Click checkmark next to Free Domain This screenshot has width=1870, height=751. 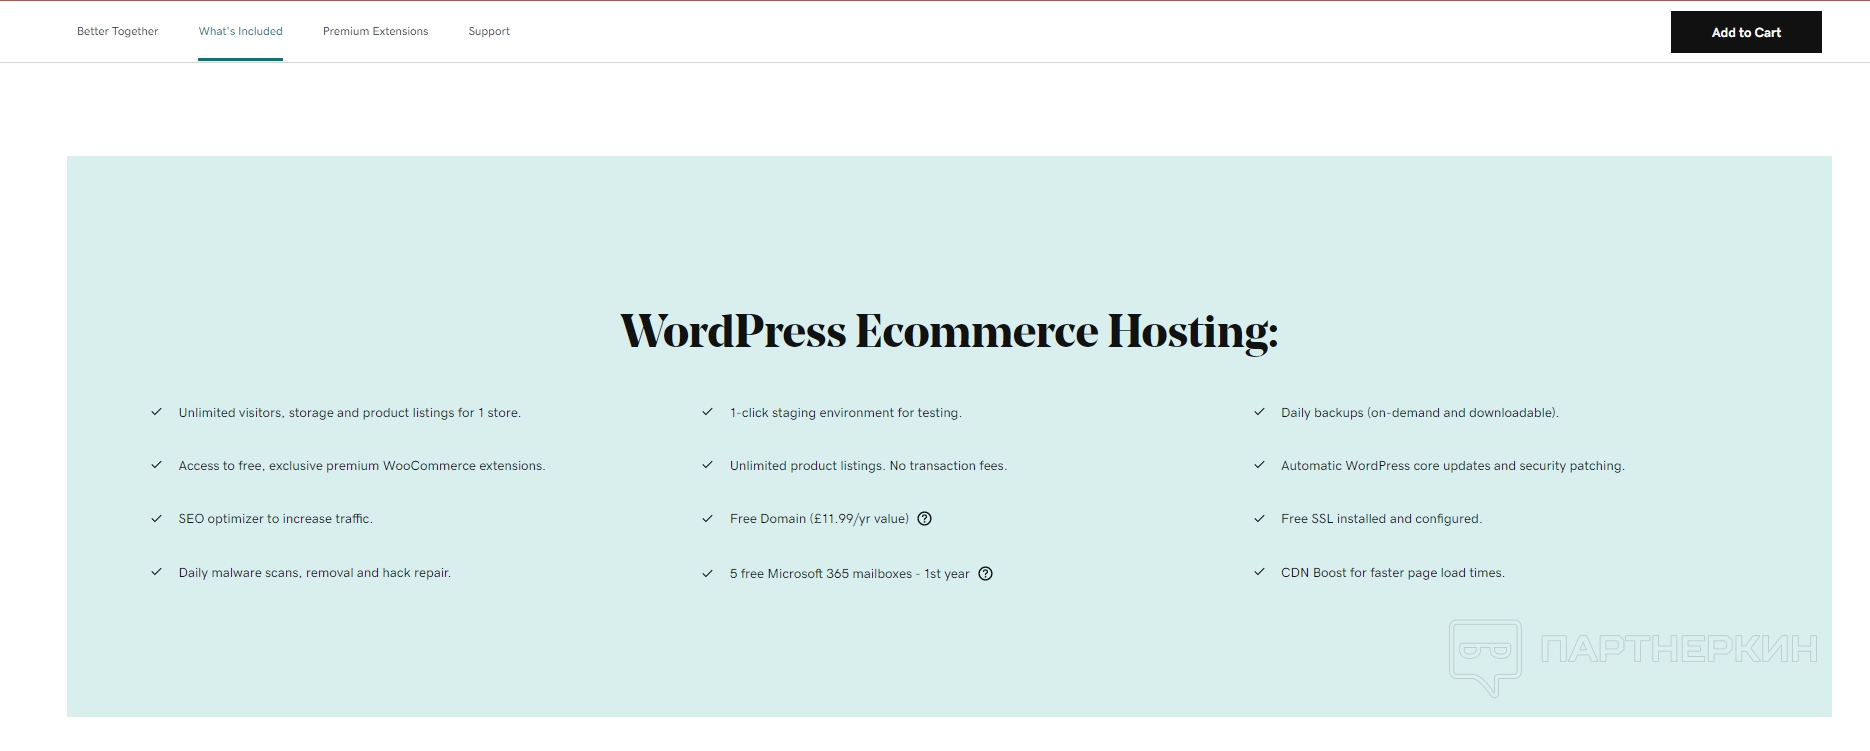coord(707,518)
